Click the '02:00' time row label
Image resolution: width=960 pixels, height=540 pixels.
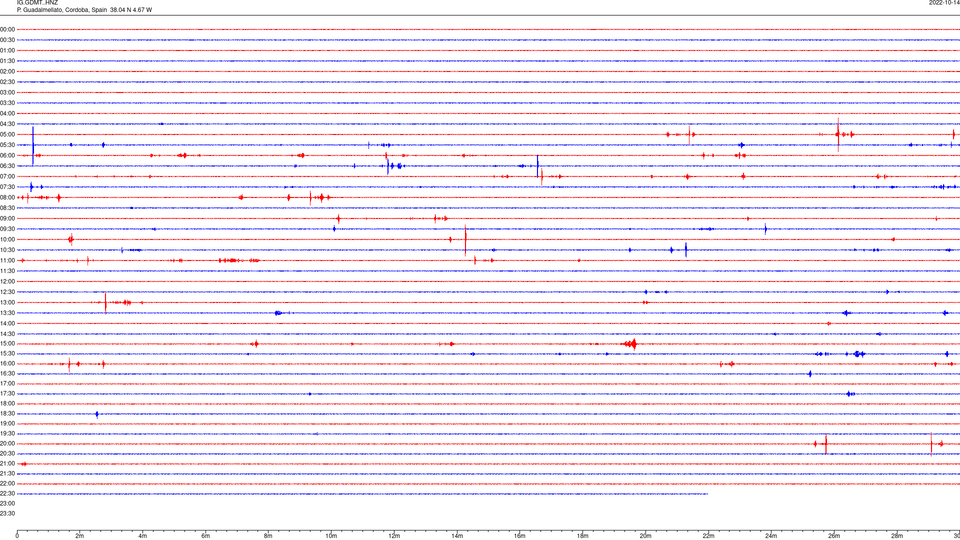pyautogui.click(x=7, y=71)
